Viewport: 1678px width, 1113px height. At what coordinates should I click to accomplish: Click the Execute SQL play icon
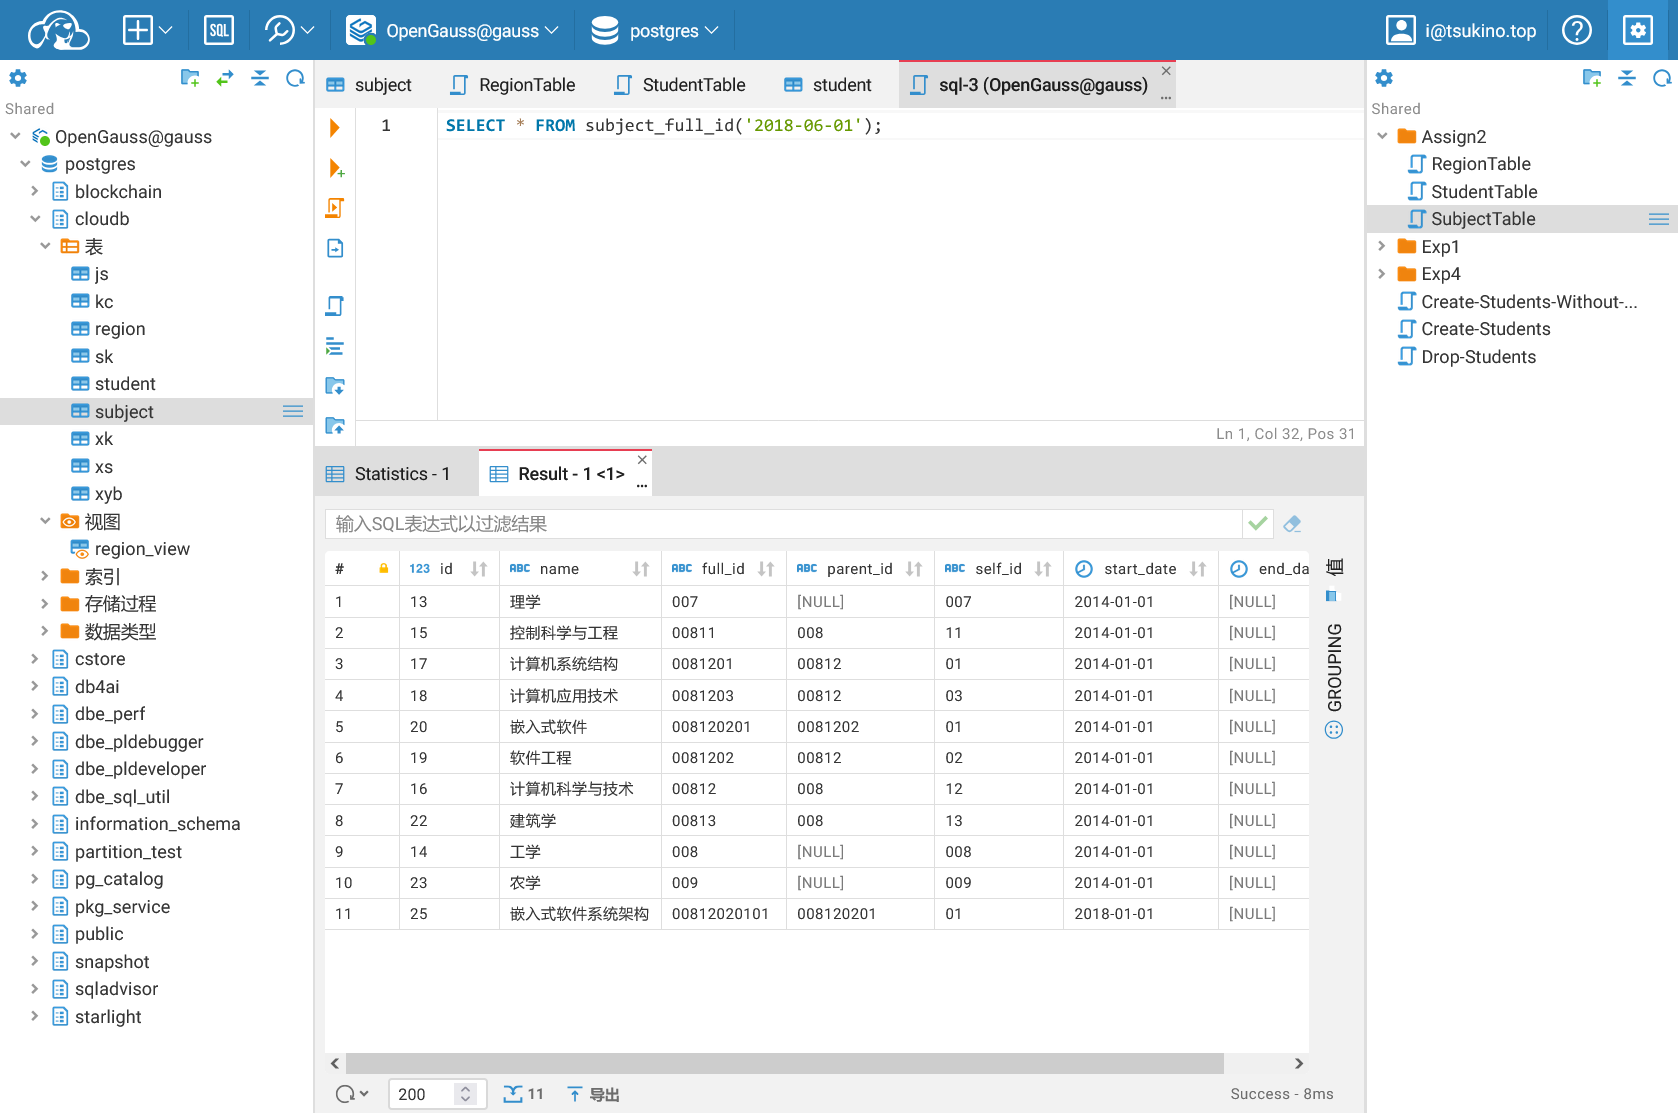[x=335, y=127]
